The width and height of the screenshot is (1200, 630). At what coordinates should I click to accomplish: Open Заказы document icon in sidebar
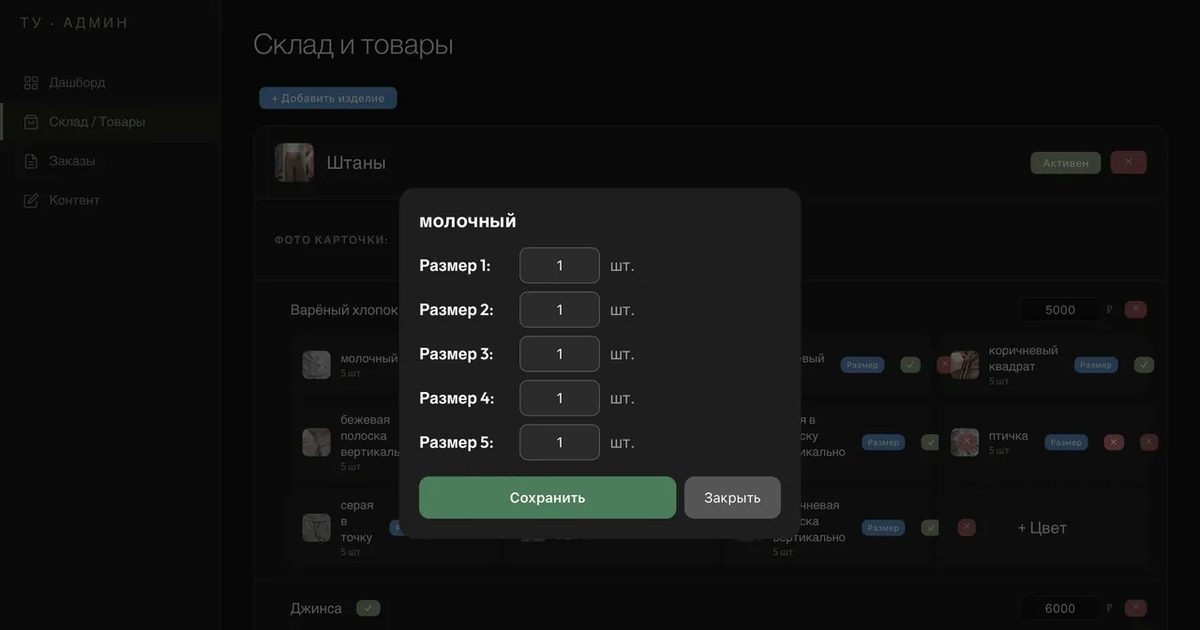(31, 161)
